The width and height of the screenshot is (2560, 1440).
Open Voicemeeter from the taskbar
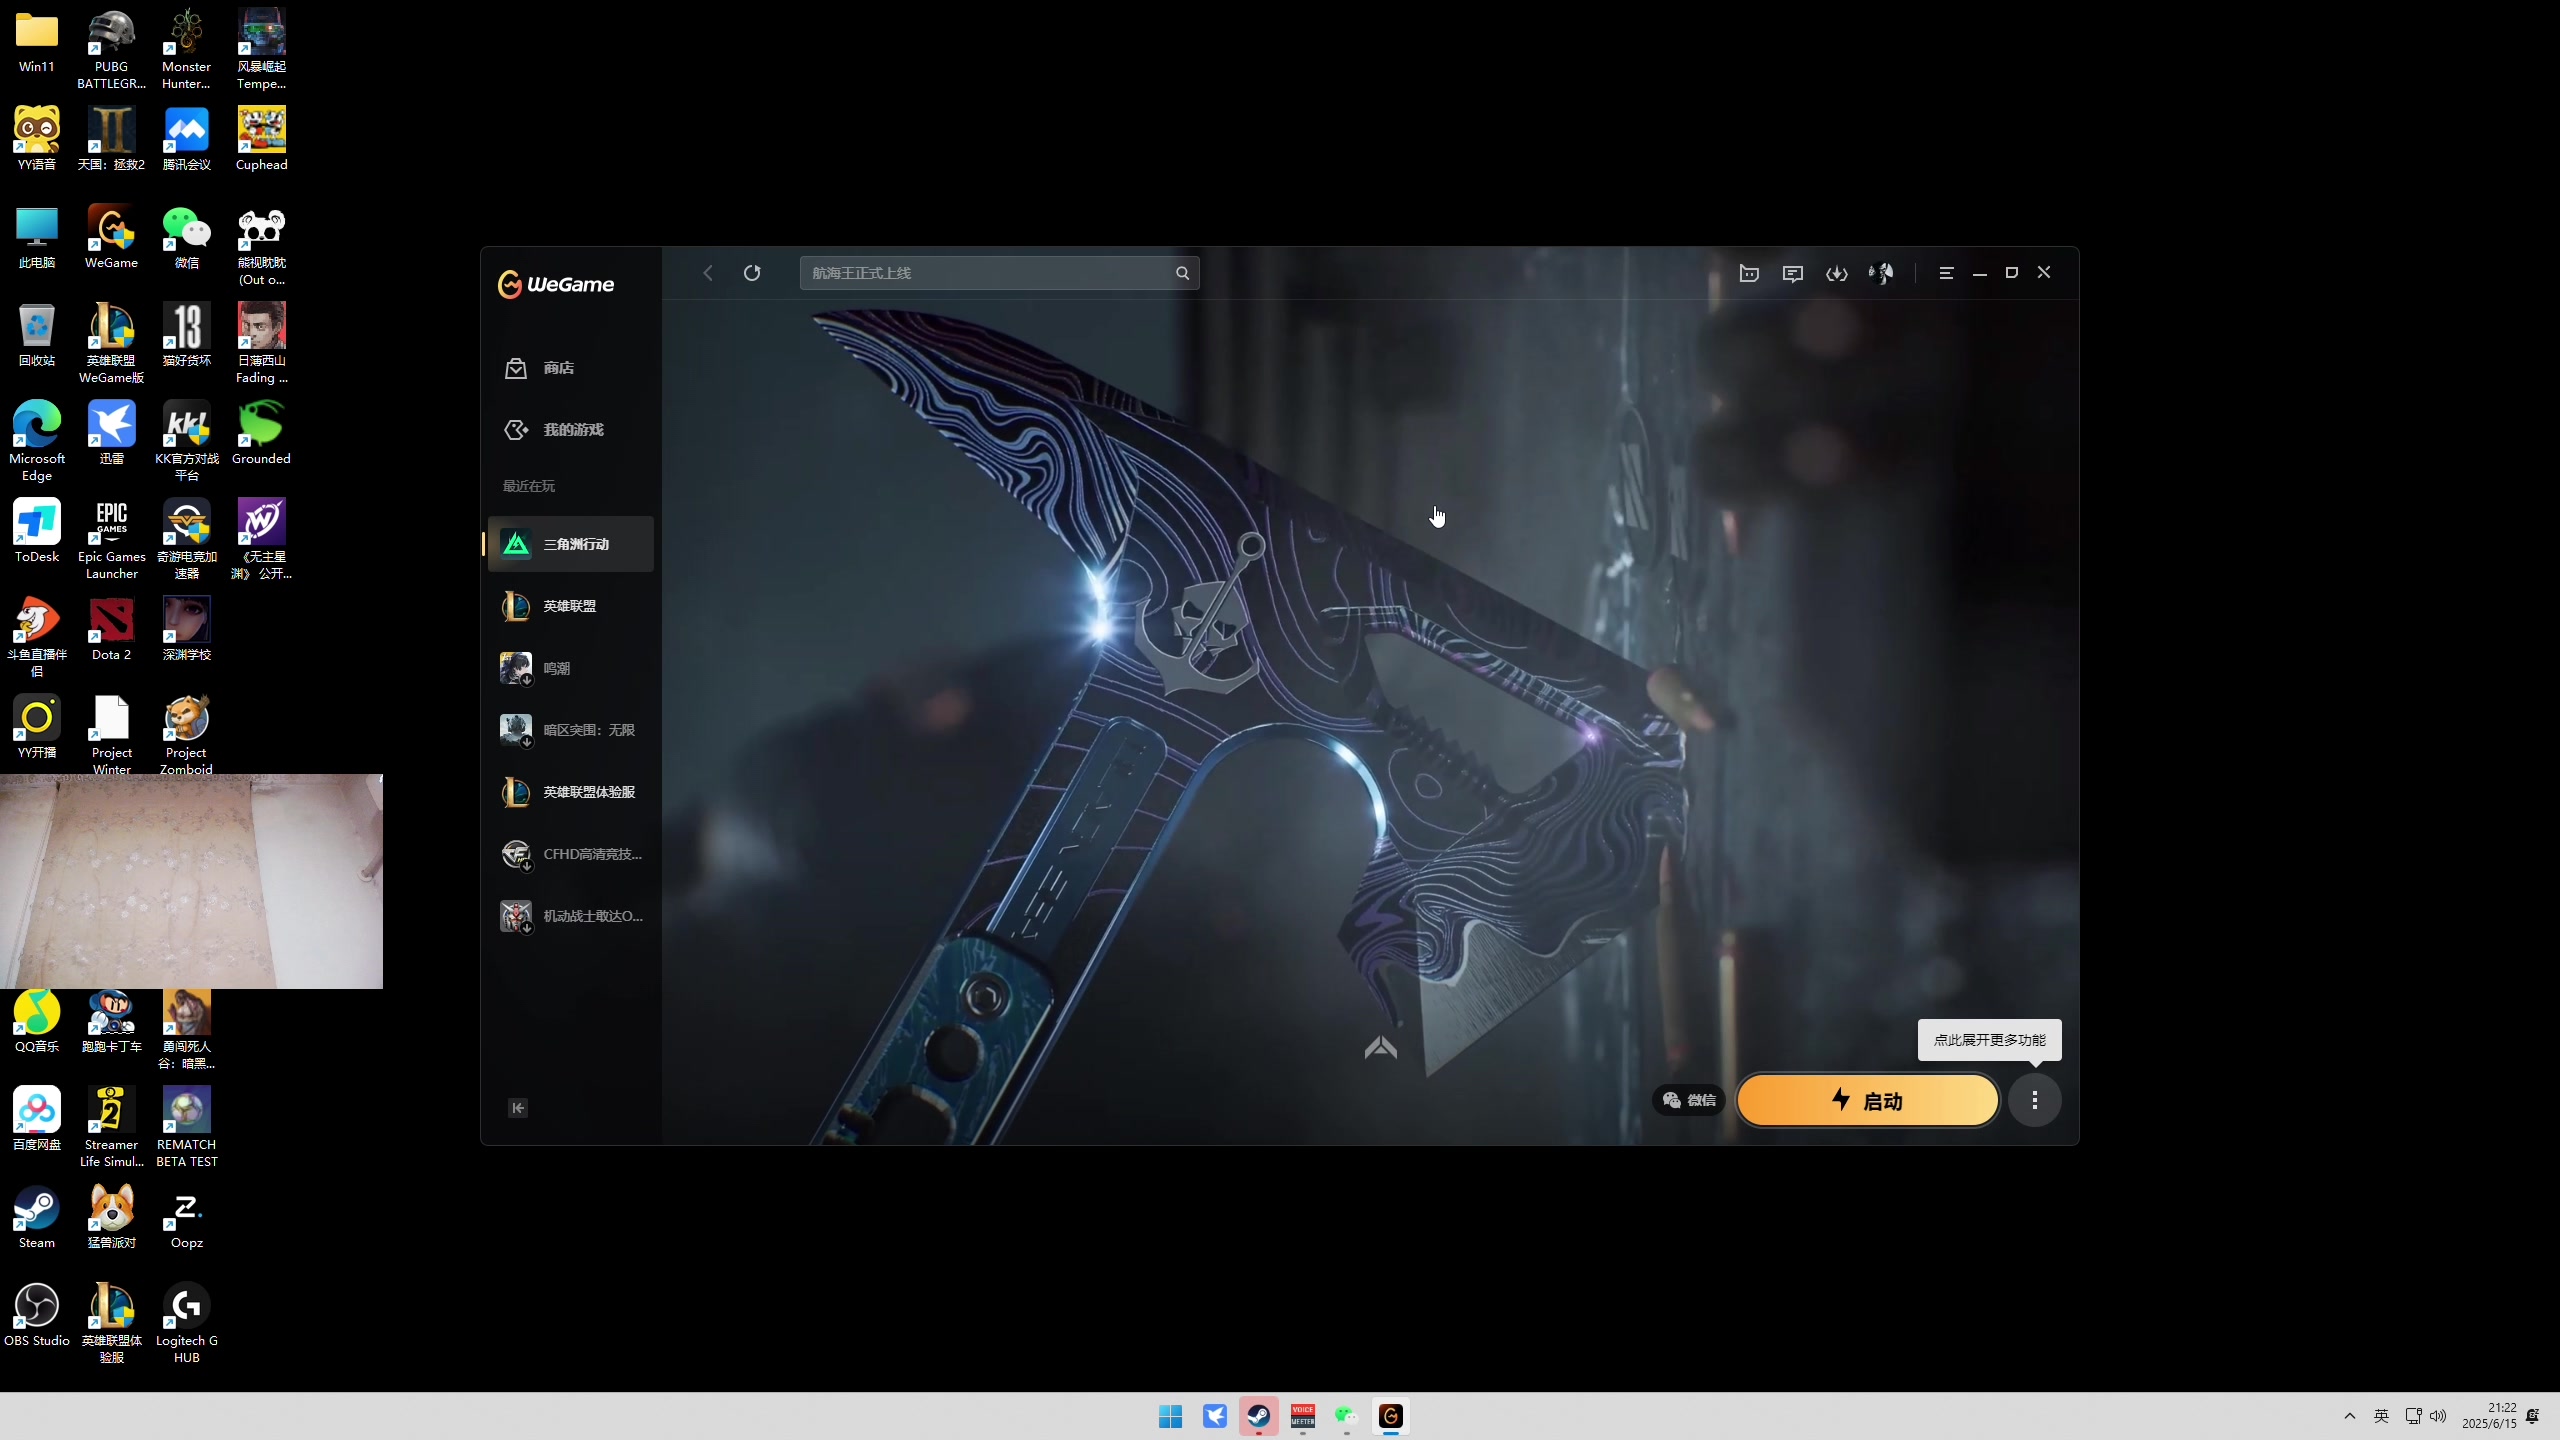point(1302,1416)
